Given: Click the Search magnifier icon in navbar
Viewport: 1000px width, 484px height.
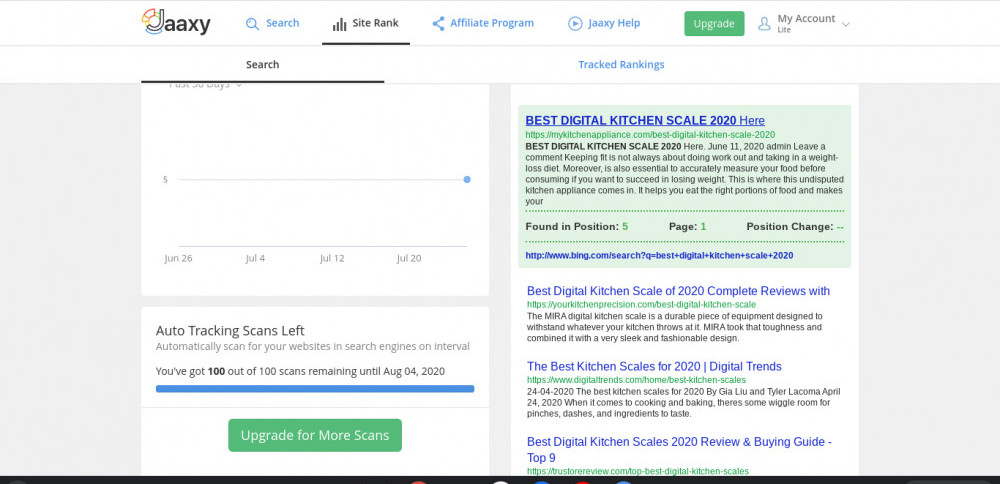Looking at the screenshot, I should [253, 24].
